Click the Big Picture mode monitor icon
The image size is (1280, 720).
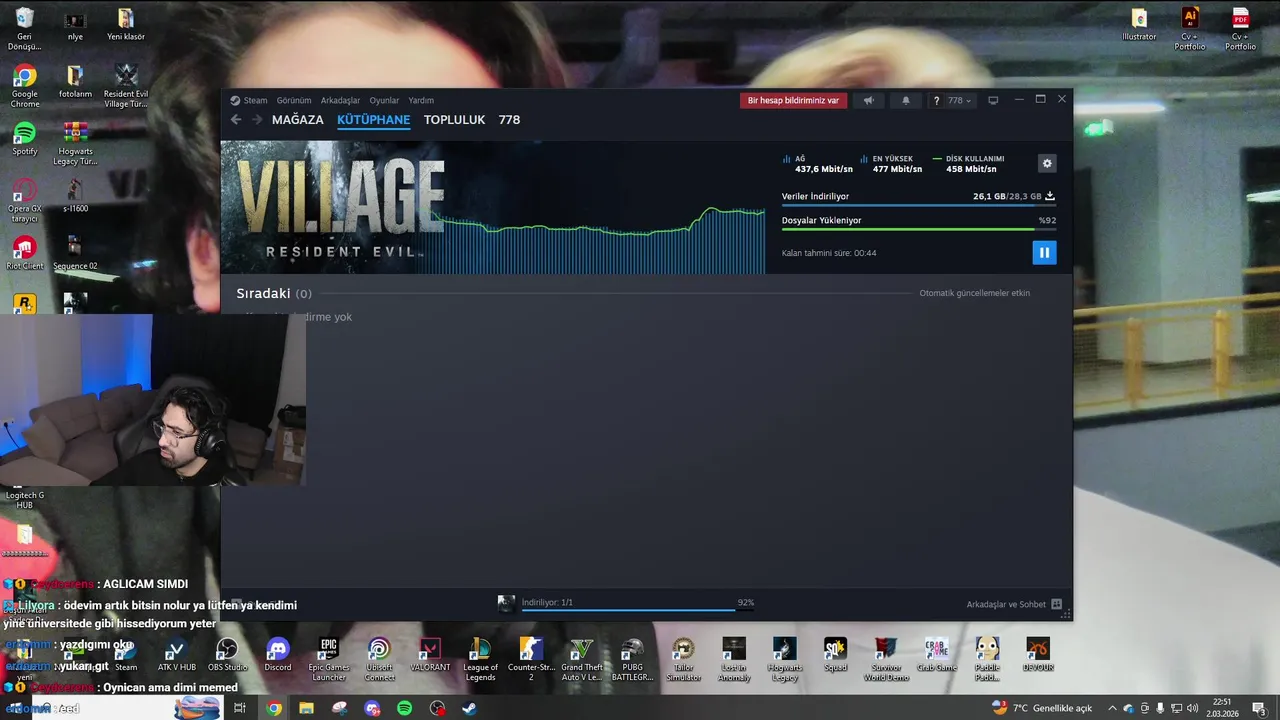[x=993, y=100]
